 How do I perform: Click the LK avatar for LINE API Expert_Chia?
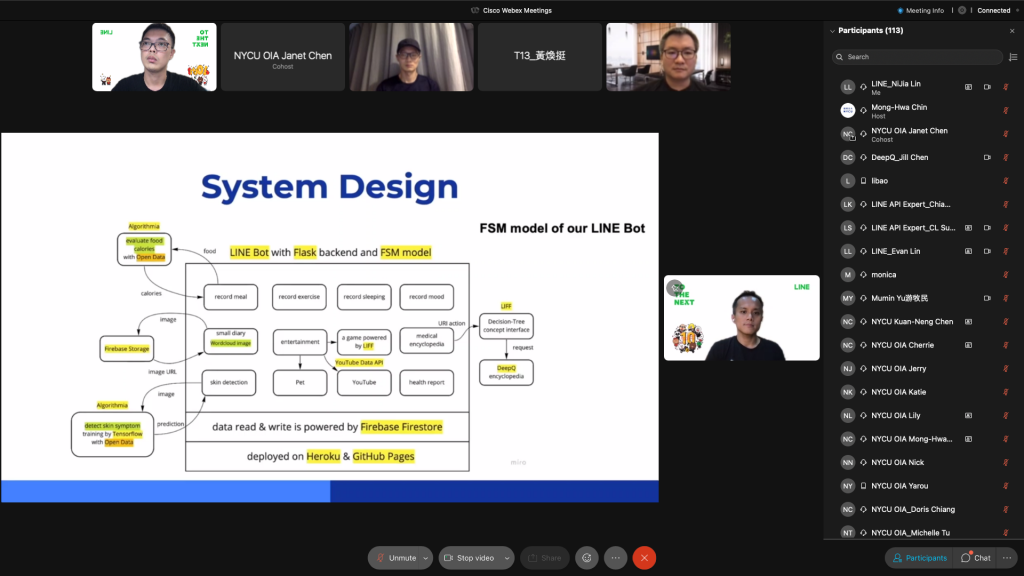click(x=848, y=204)
